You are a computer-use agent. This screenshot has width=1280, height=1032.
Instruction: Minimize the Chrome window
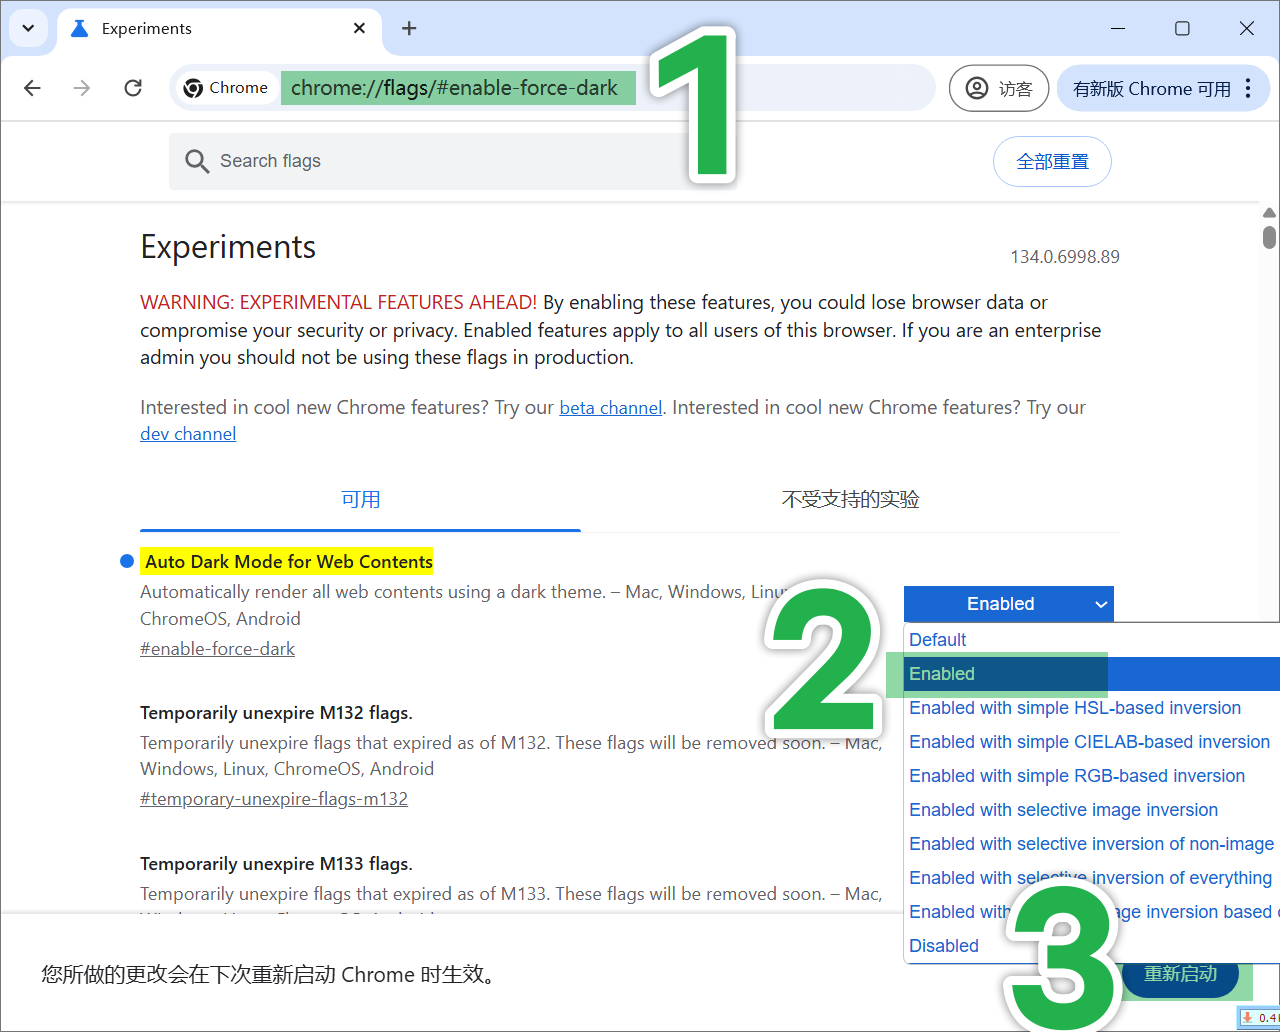[x=1117, y=28]
